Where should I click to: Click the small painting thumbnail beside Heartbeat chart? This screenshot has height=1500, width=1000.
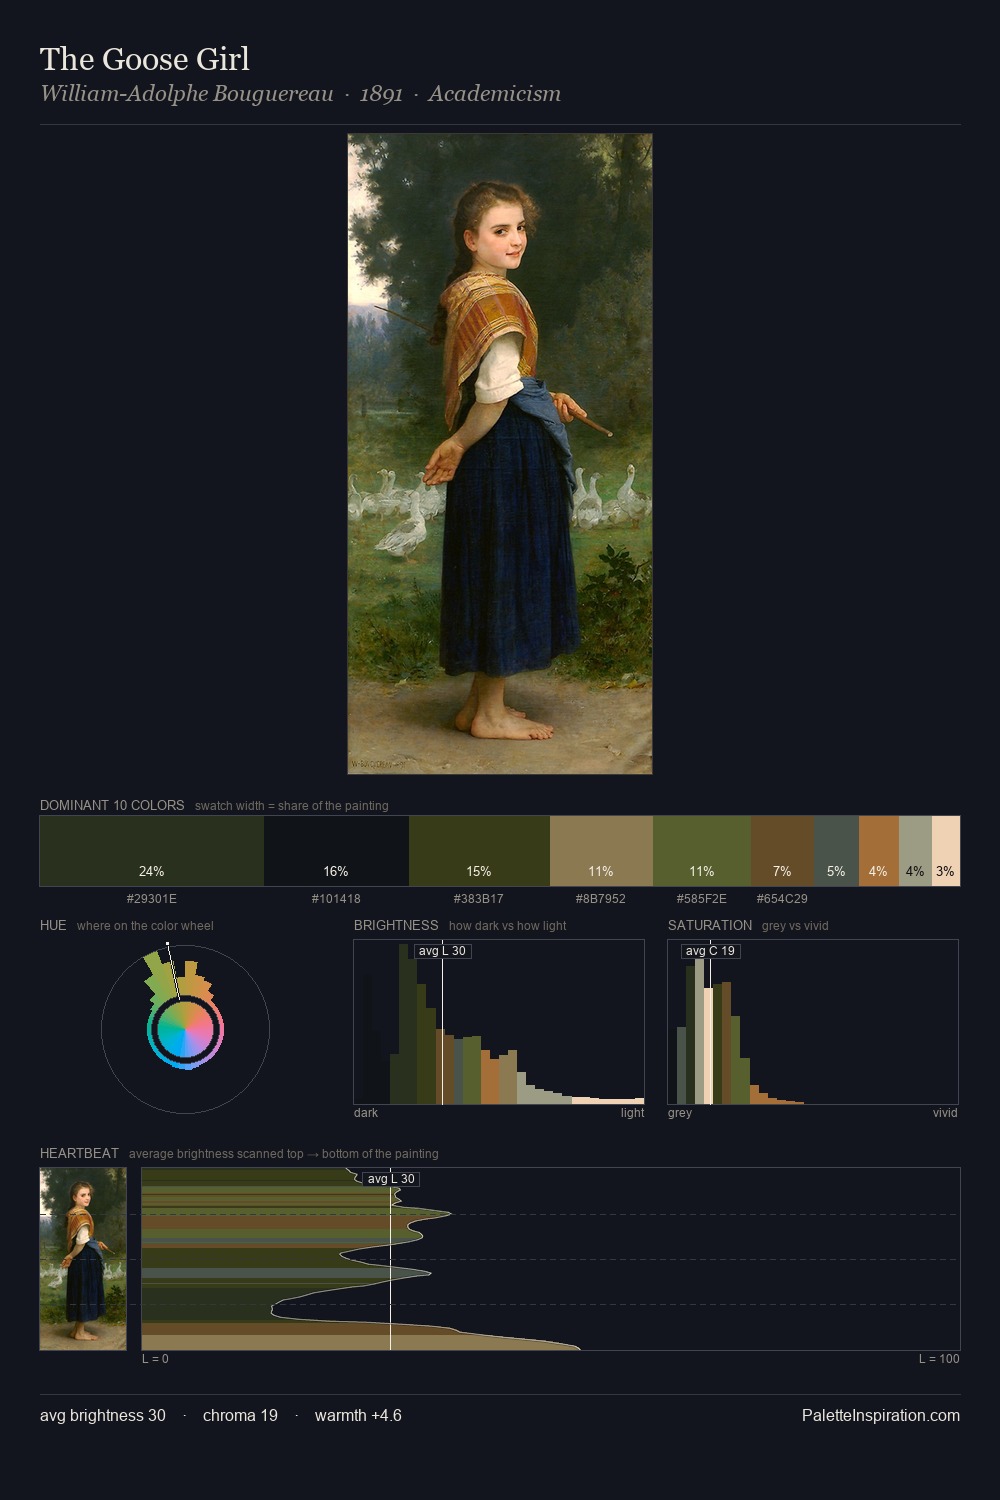pos(83,1259)
